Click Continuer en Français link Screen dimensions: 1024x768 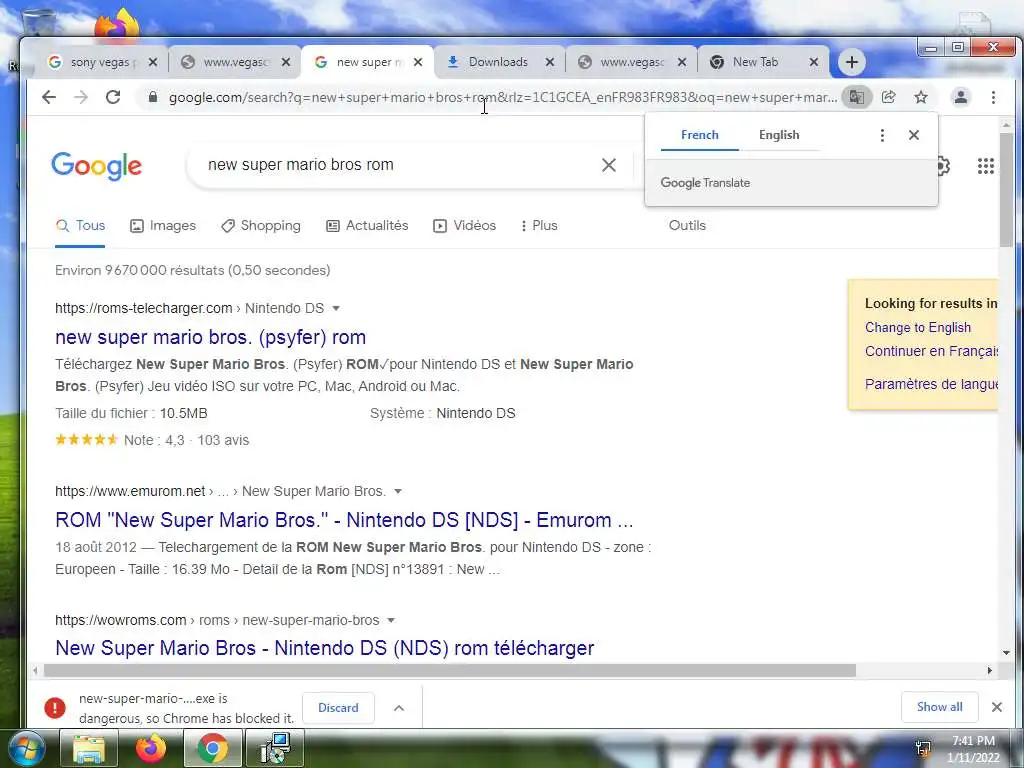coord(931,351)
